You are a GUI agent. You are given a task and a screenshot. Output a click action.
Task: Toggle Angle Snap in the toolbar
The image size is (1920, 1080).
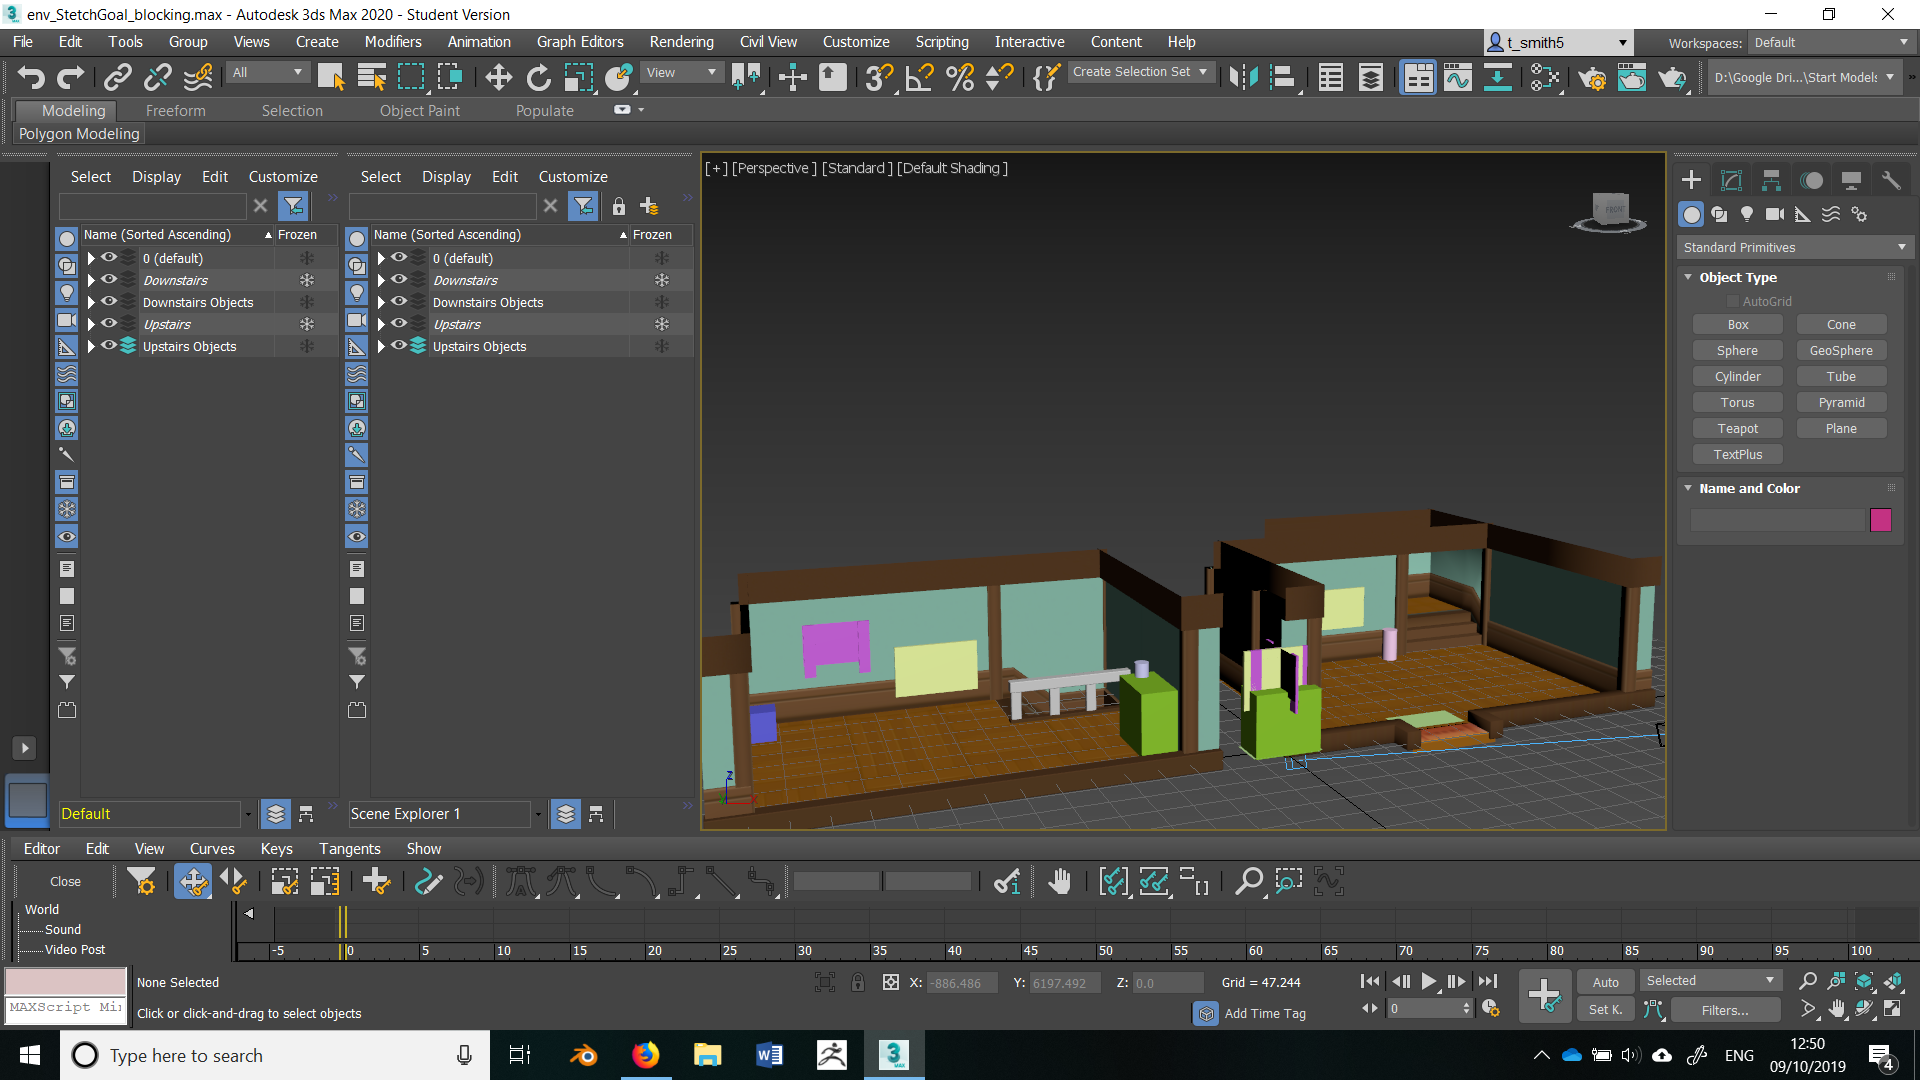click(920, 77)
